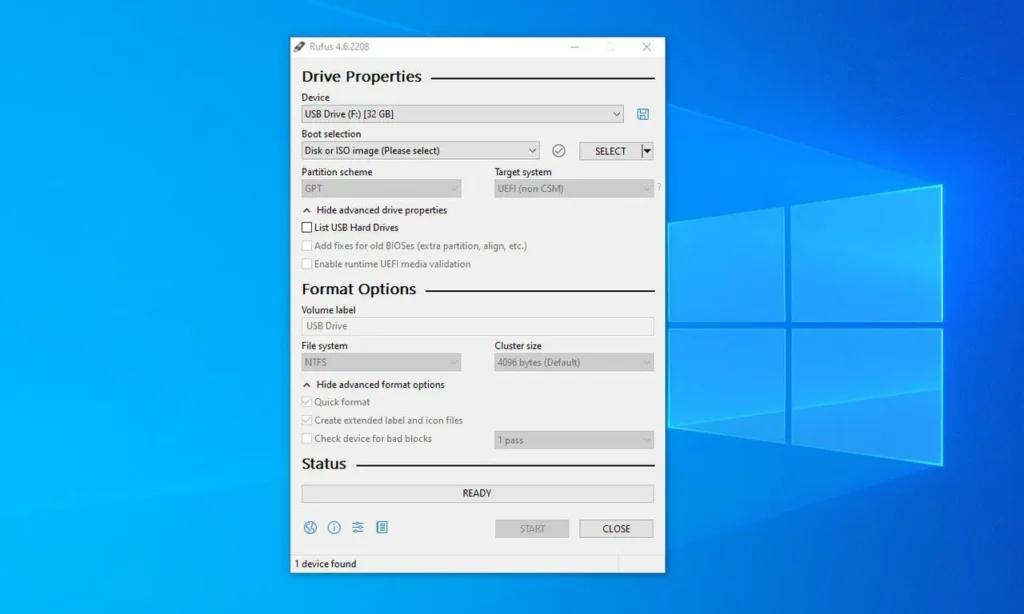Close the Rufus window with X
Image resolution: width=1024 pixels, height=614 pixels.
pyautogui.click(x=647, y=46)
